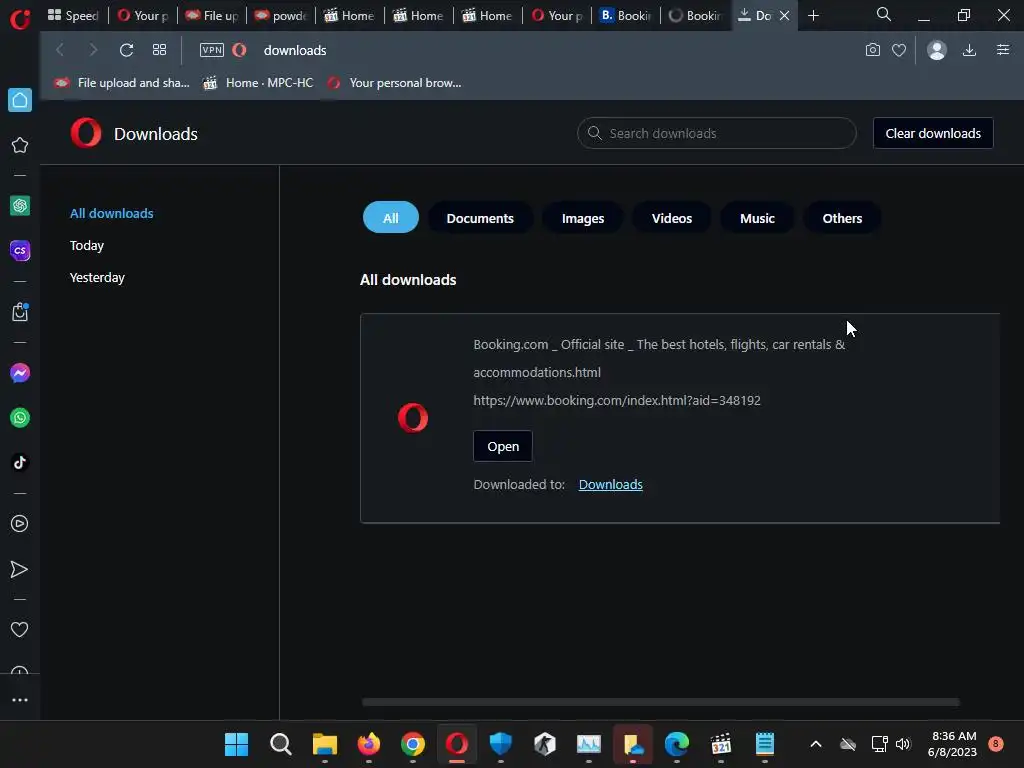Click the horizontal scrollbar at page bottom
Viewport: 1024px width, 768px height.
pyautogui.click(x=660, y=702)
